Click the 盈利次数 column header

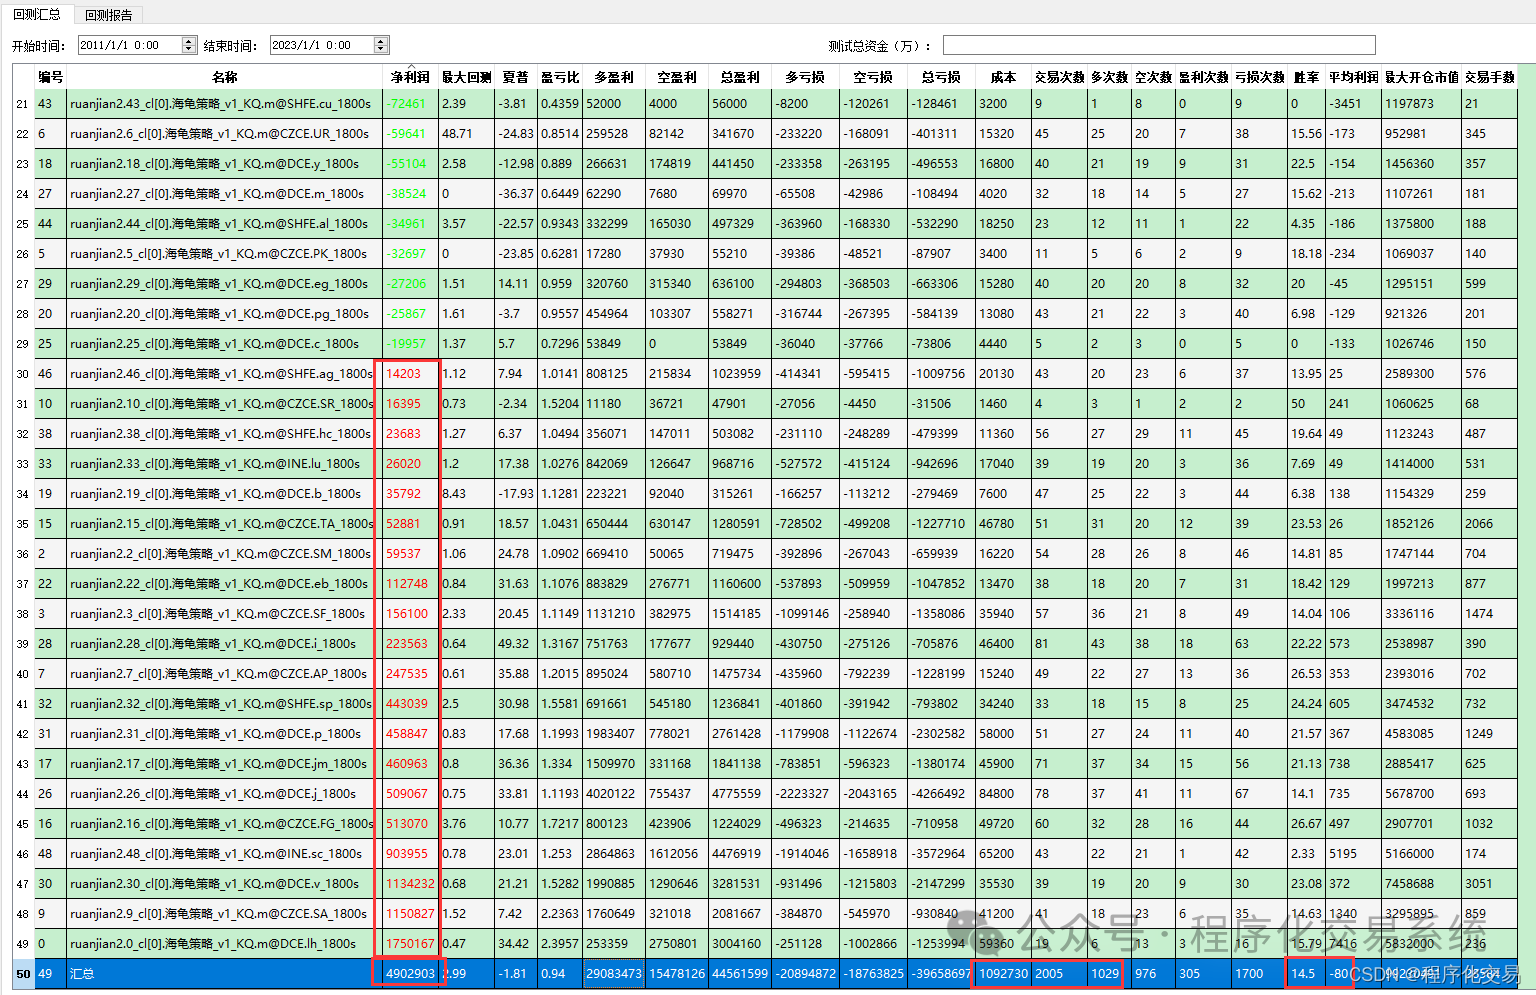click(x=1204, y=77)
